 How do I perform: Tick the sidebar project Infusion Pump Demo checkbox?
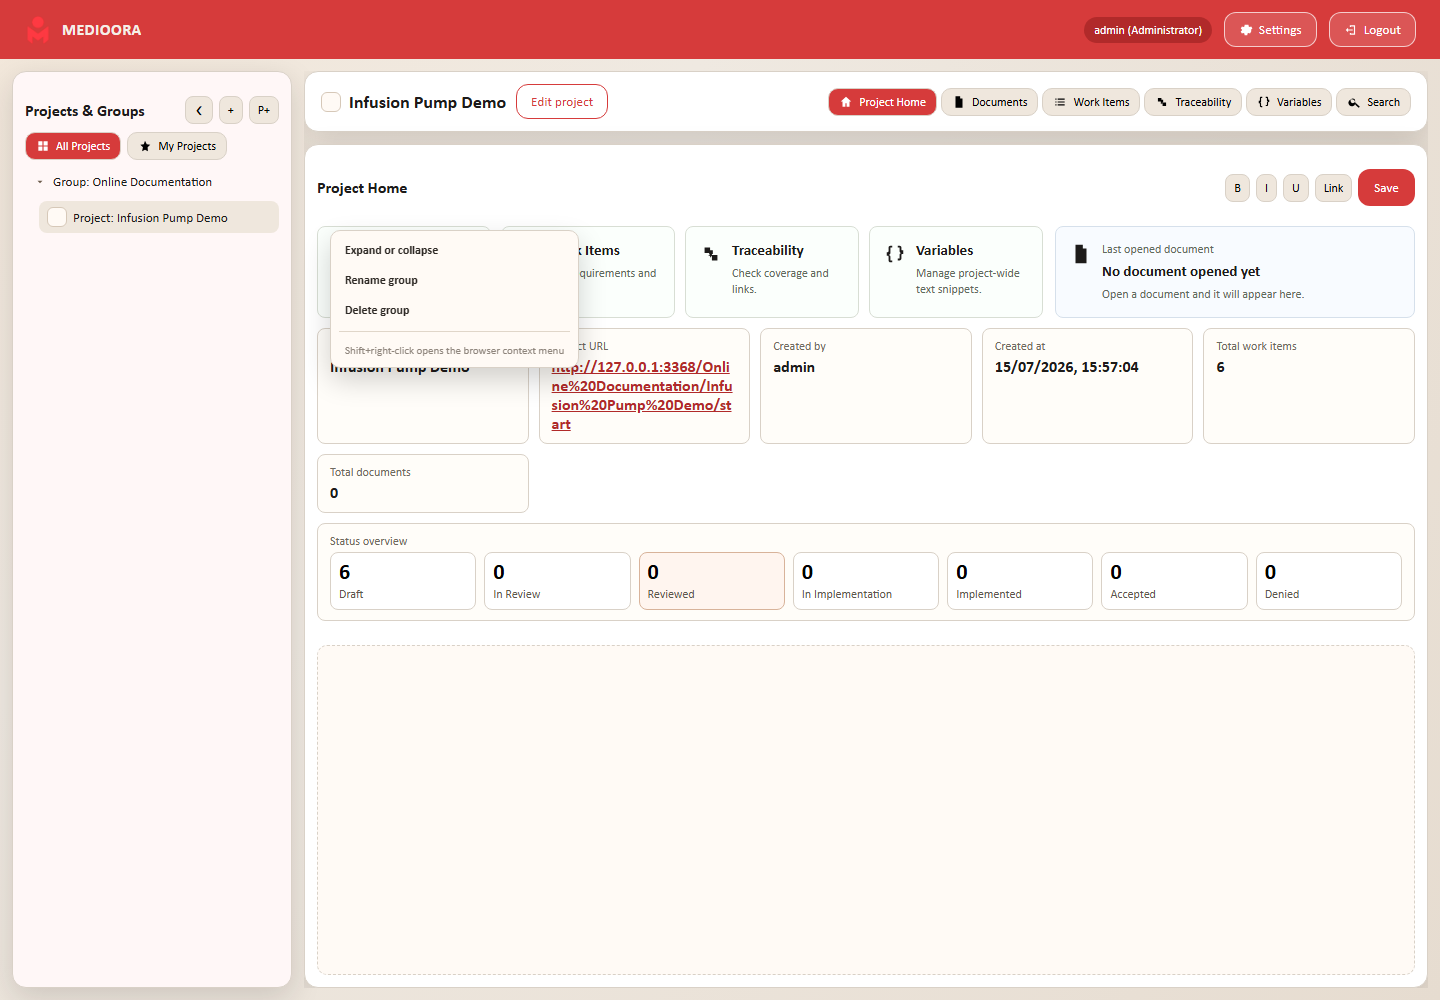click(x=57, y=217)
